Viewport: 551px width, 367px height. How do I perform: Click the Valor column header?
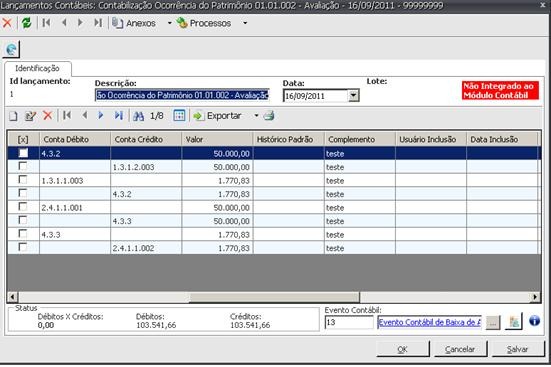(x=217, y=140)
